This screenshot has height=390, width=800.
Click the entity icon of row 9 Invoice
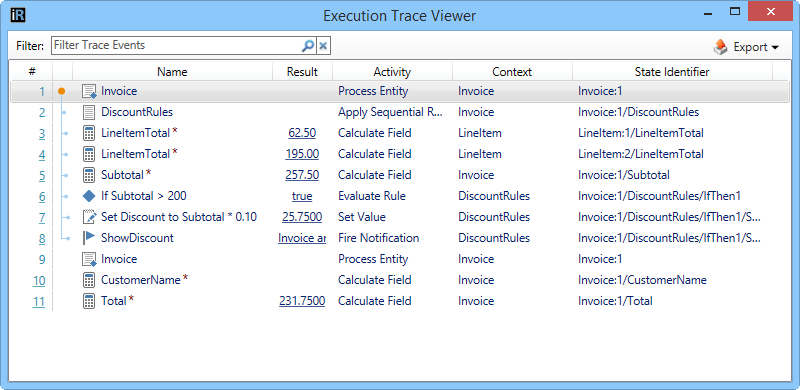(89, 259)
